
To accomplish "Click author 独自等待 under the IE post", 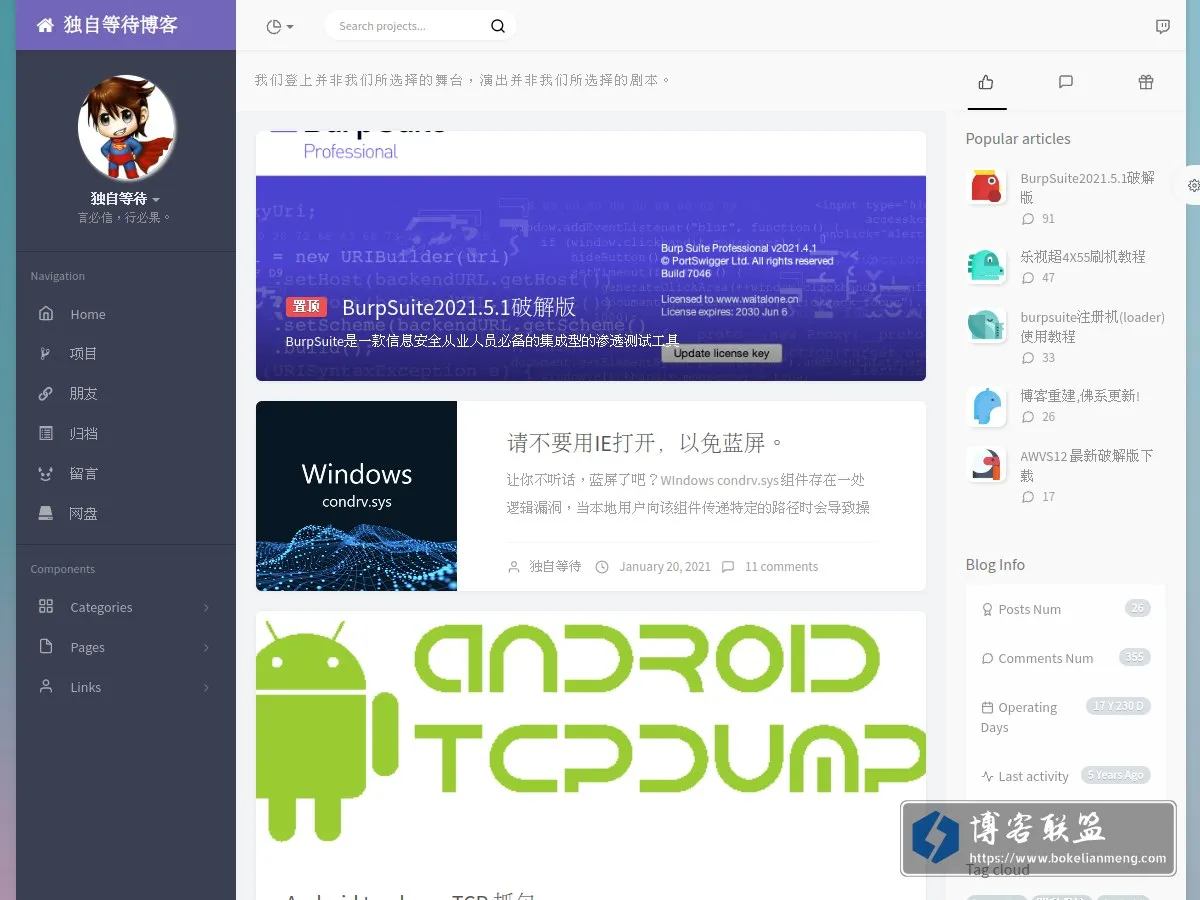I will coord(555,566).
